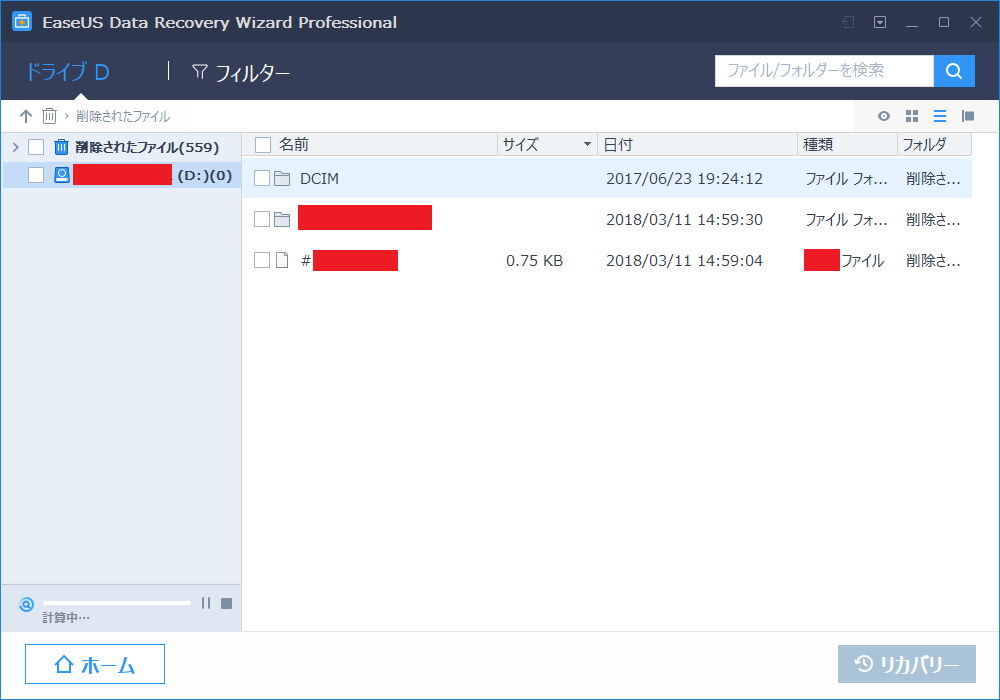Expand the 削除されたファイル(559) tree node
Viewport: 1000px width, 700px height.
coord(16,147)
